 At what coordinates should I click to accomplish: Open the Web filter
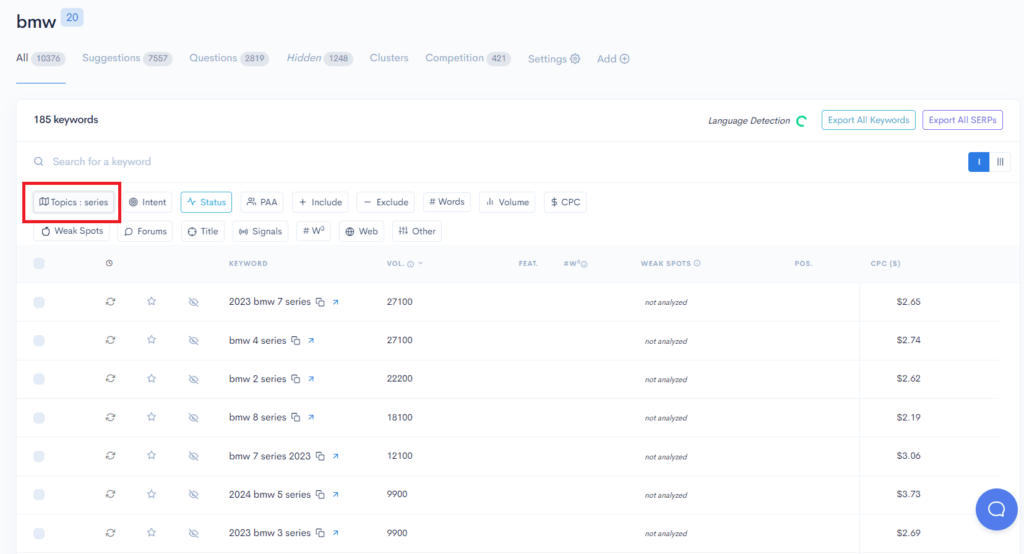click(361, 231)
